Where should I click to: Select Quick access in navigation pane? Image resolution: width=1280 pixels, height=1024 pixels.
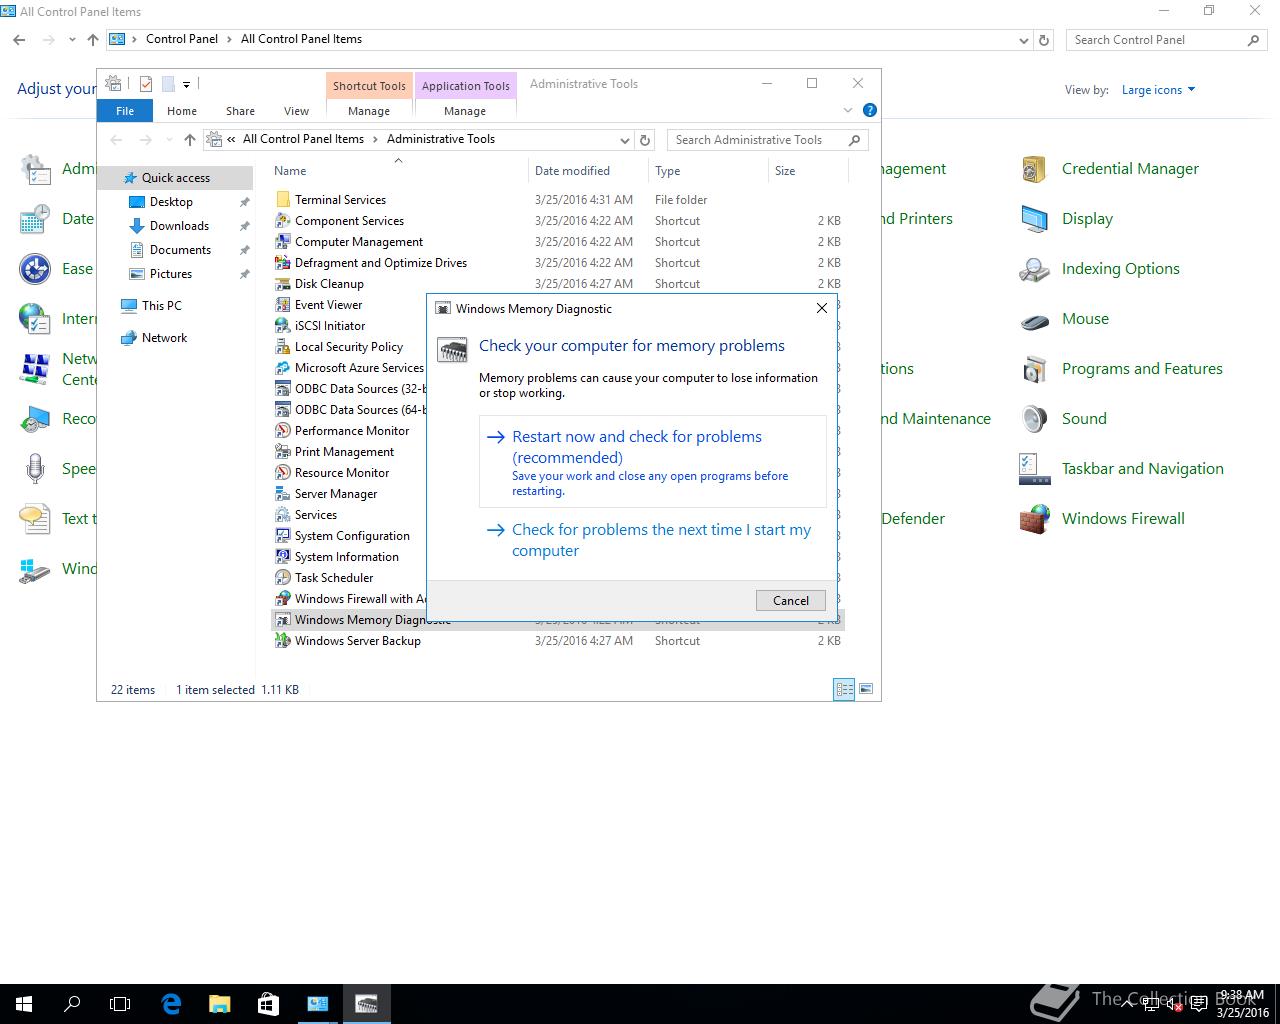[x=175, y=178]
